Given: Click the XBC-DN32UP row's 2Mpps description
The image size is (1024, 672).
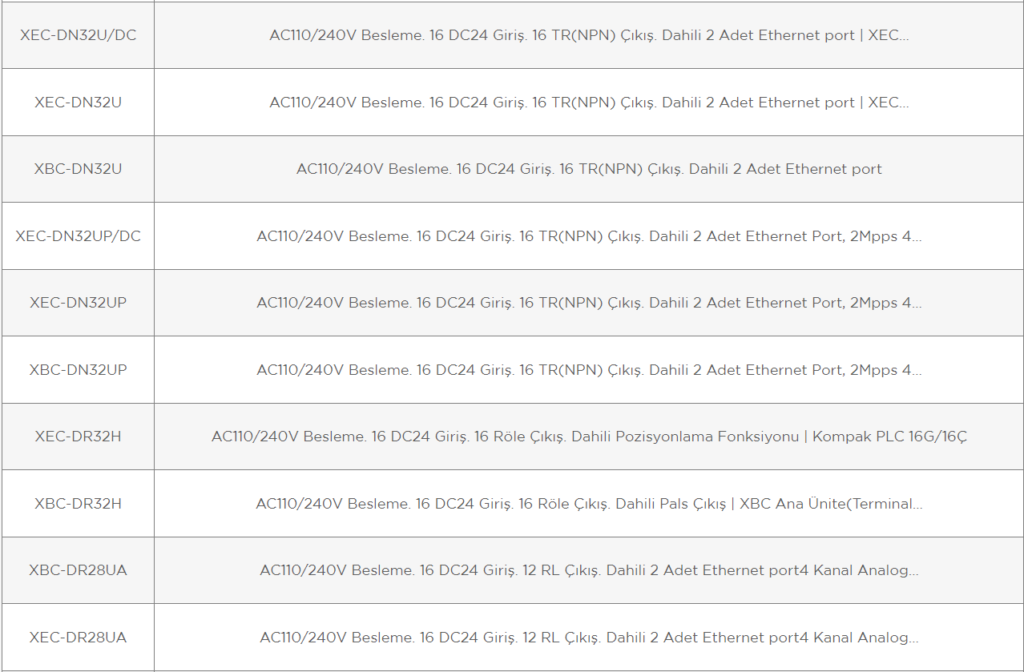Looking at the screenshot, I should pos(589,370).
